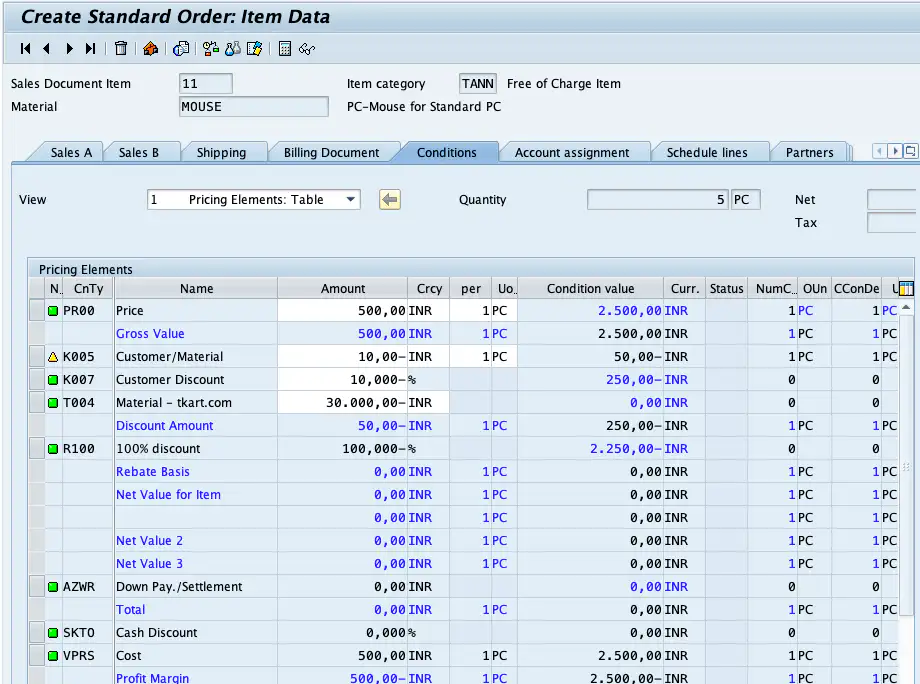Select the T004 row selector
Image resolution: width=920 pixels, height=684 pixels.
click(37, 402)
